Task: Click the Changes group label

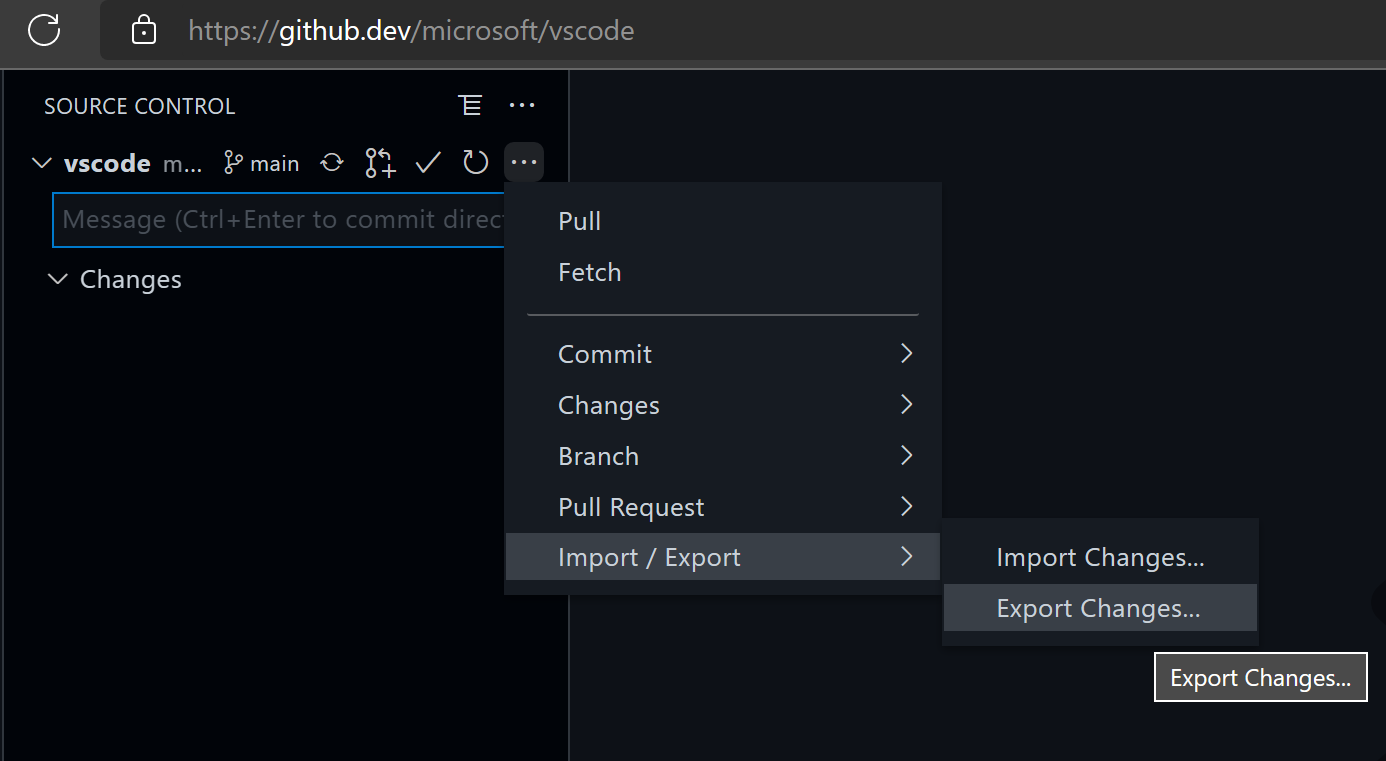Action: point(131,279)
